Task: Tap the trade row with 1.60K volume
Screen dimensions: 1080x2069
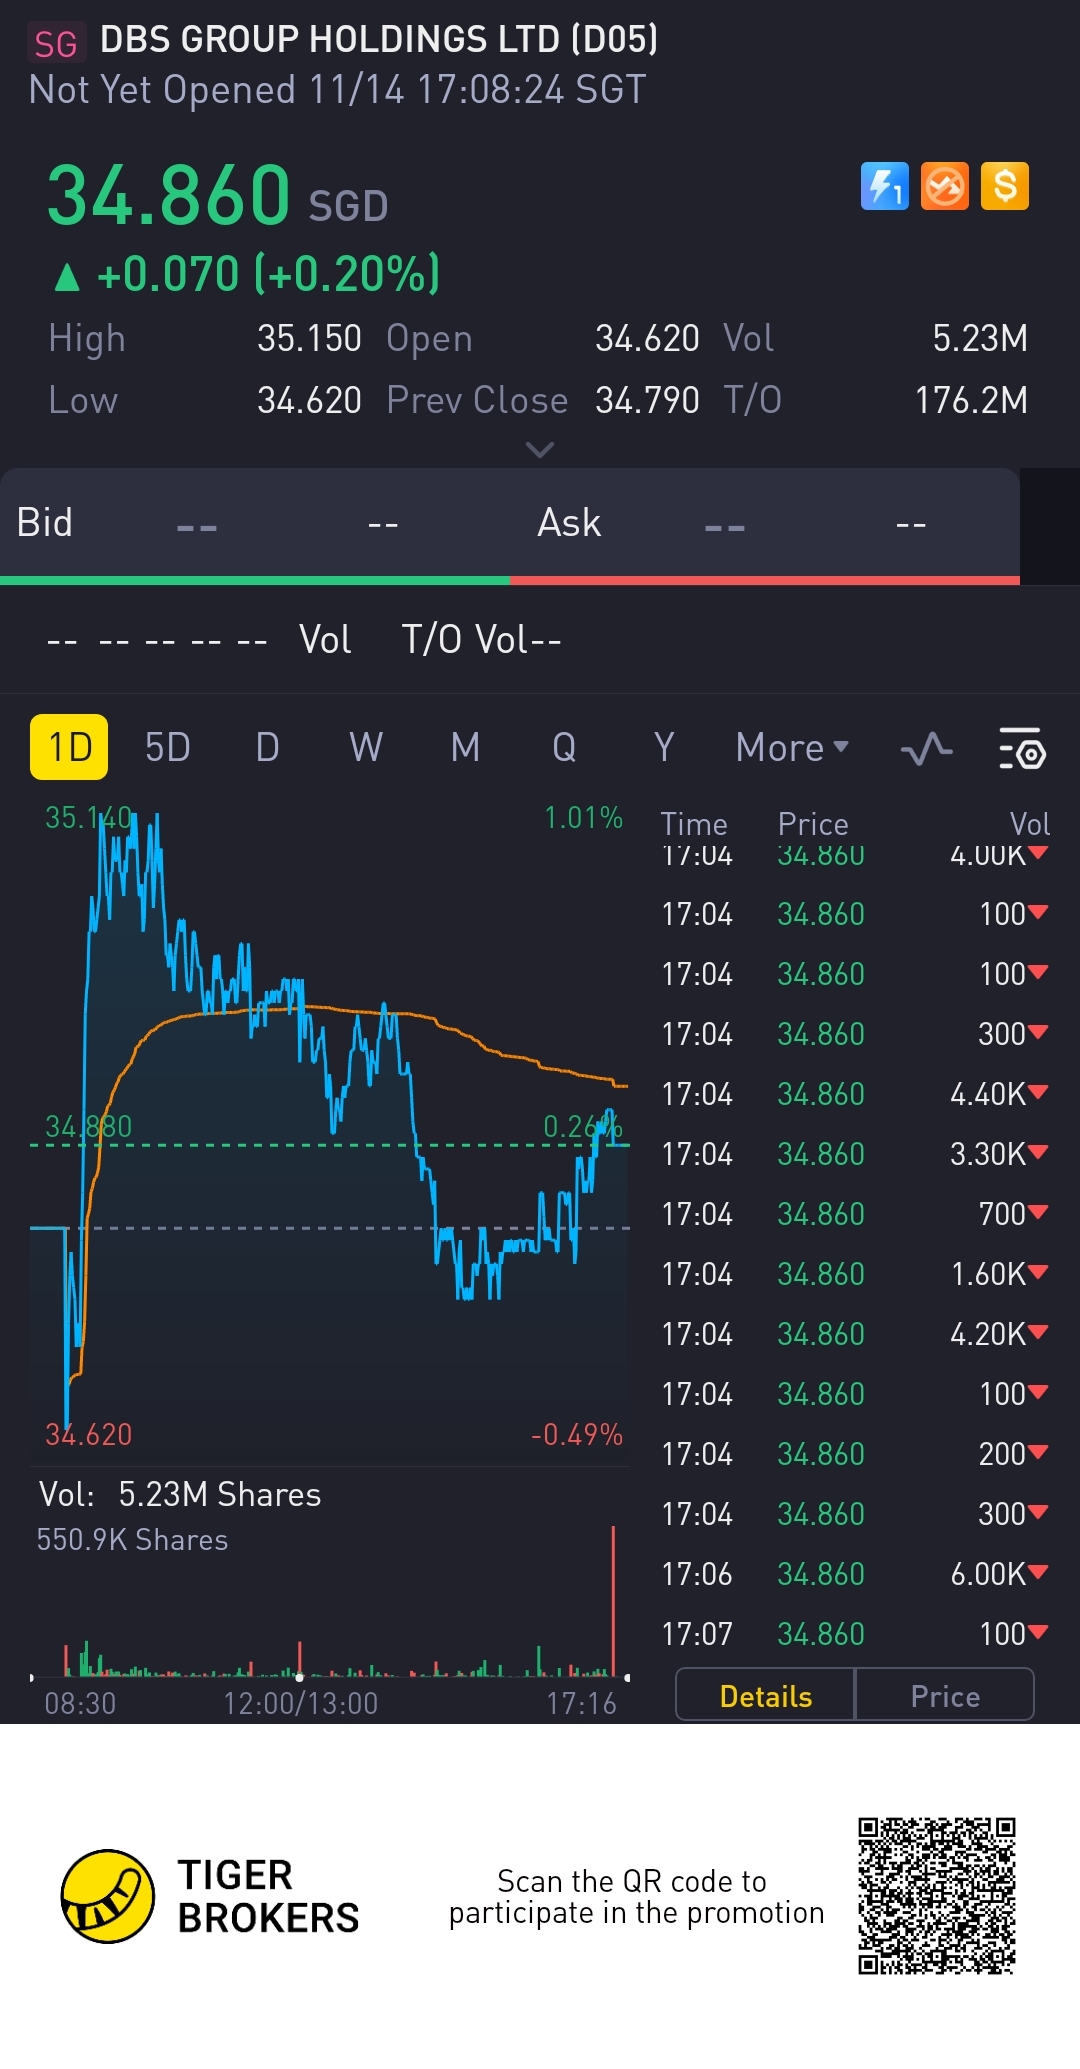Action: click(x=855, y=1274)
